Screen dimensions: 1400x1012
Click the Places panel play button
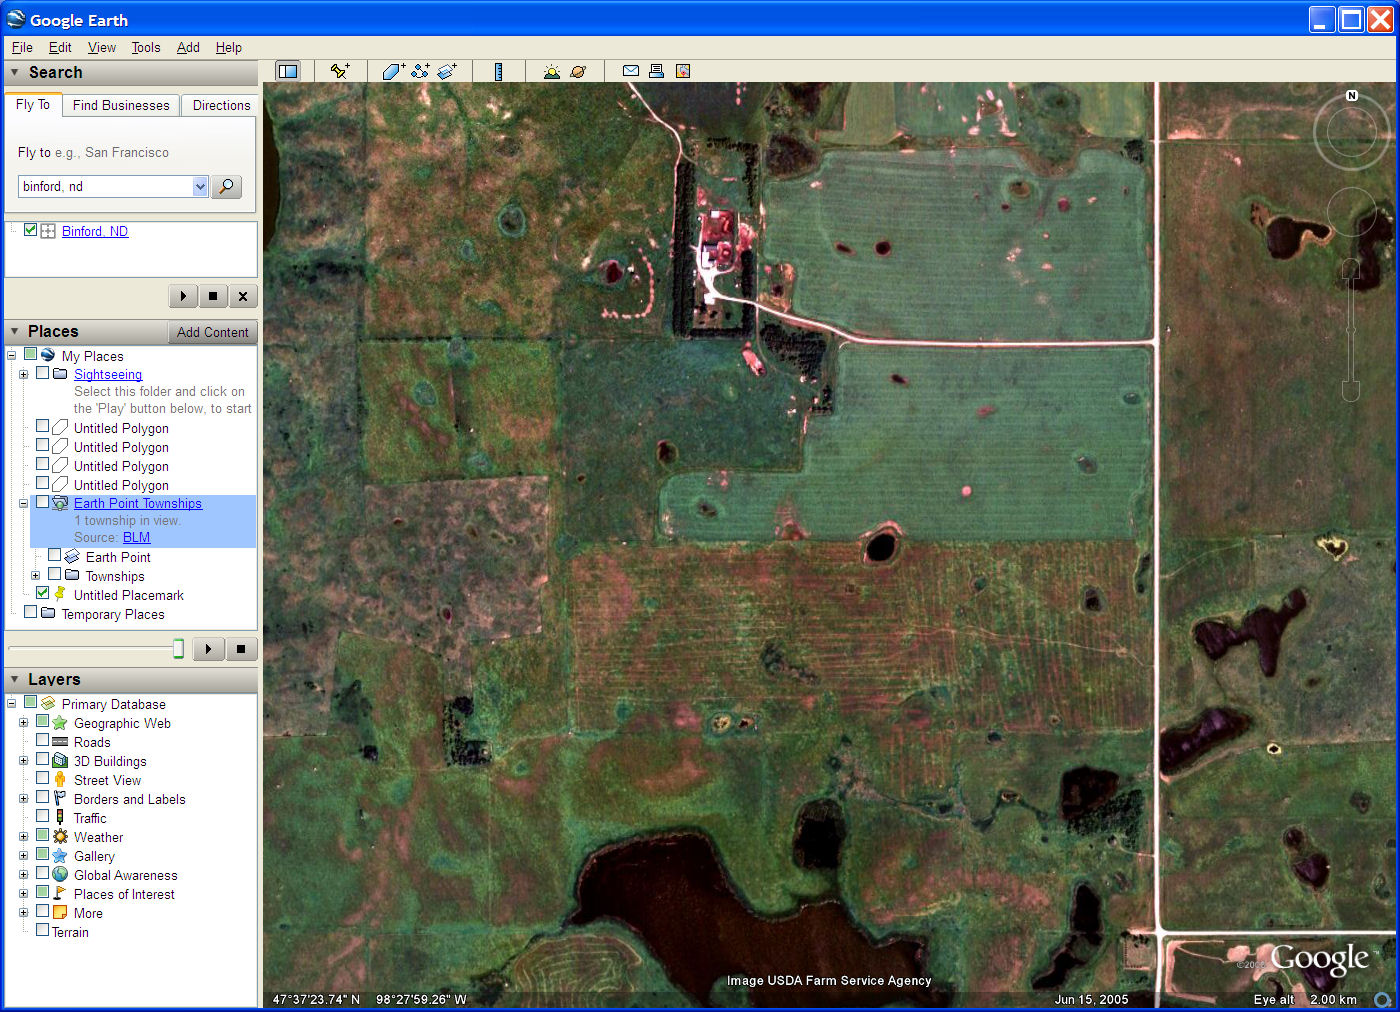[x=208, y=649]
